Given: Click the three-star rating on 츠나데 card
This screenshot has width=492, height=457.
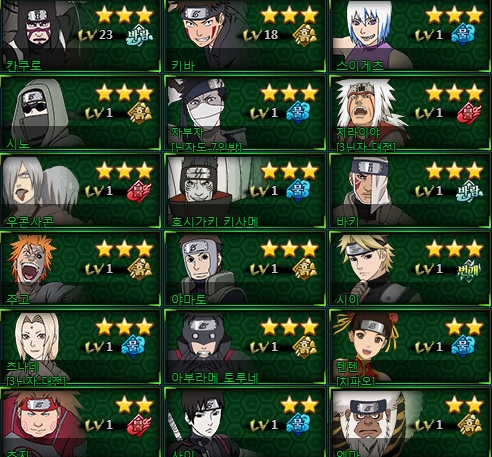Looking at the screenshot, I should click(124, 327).
